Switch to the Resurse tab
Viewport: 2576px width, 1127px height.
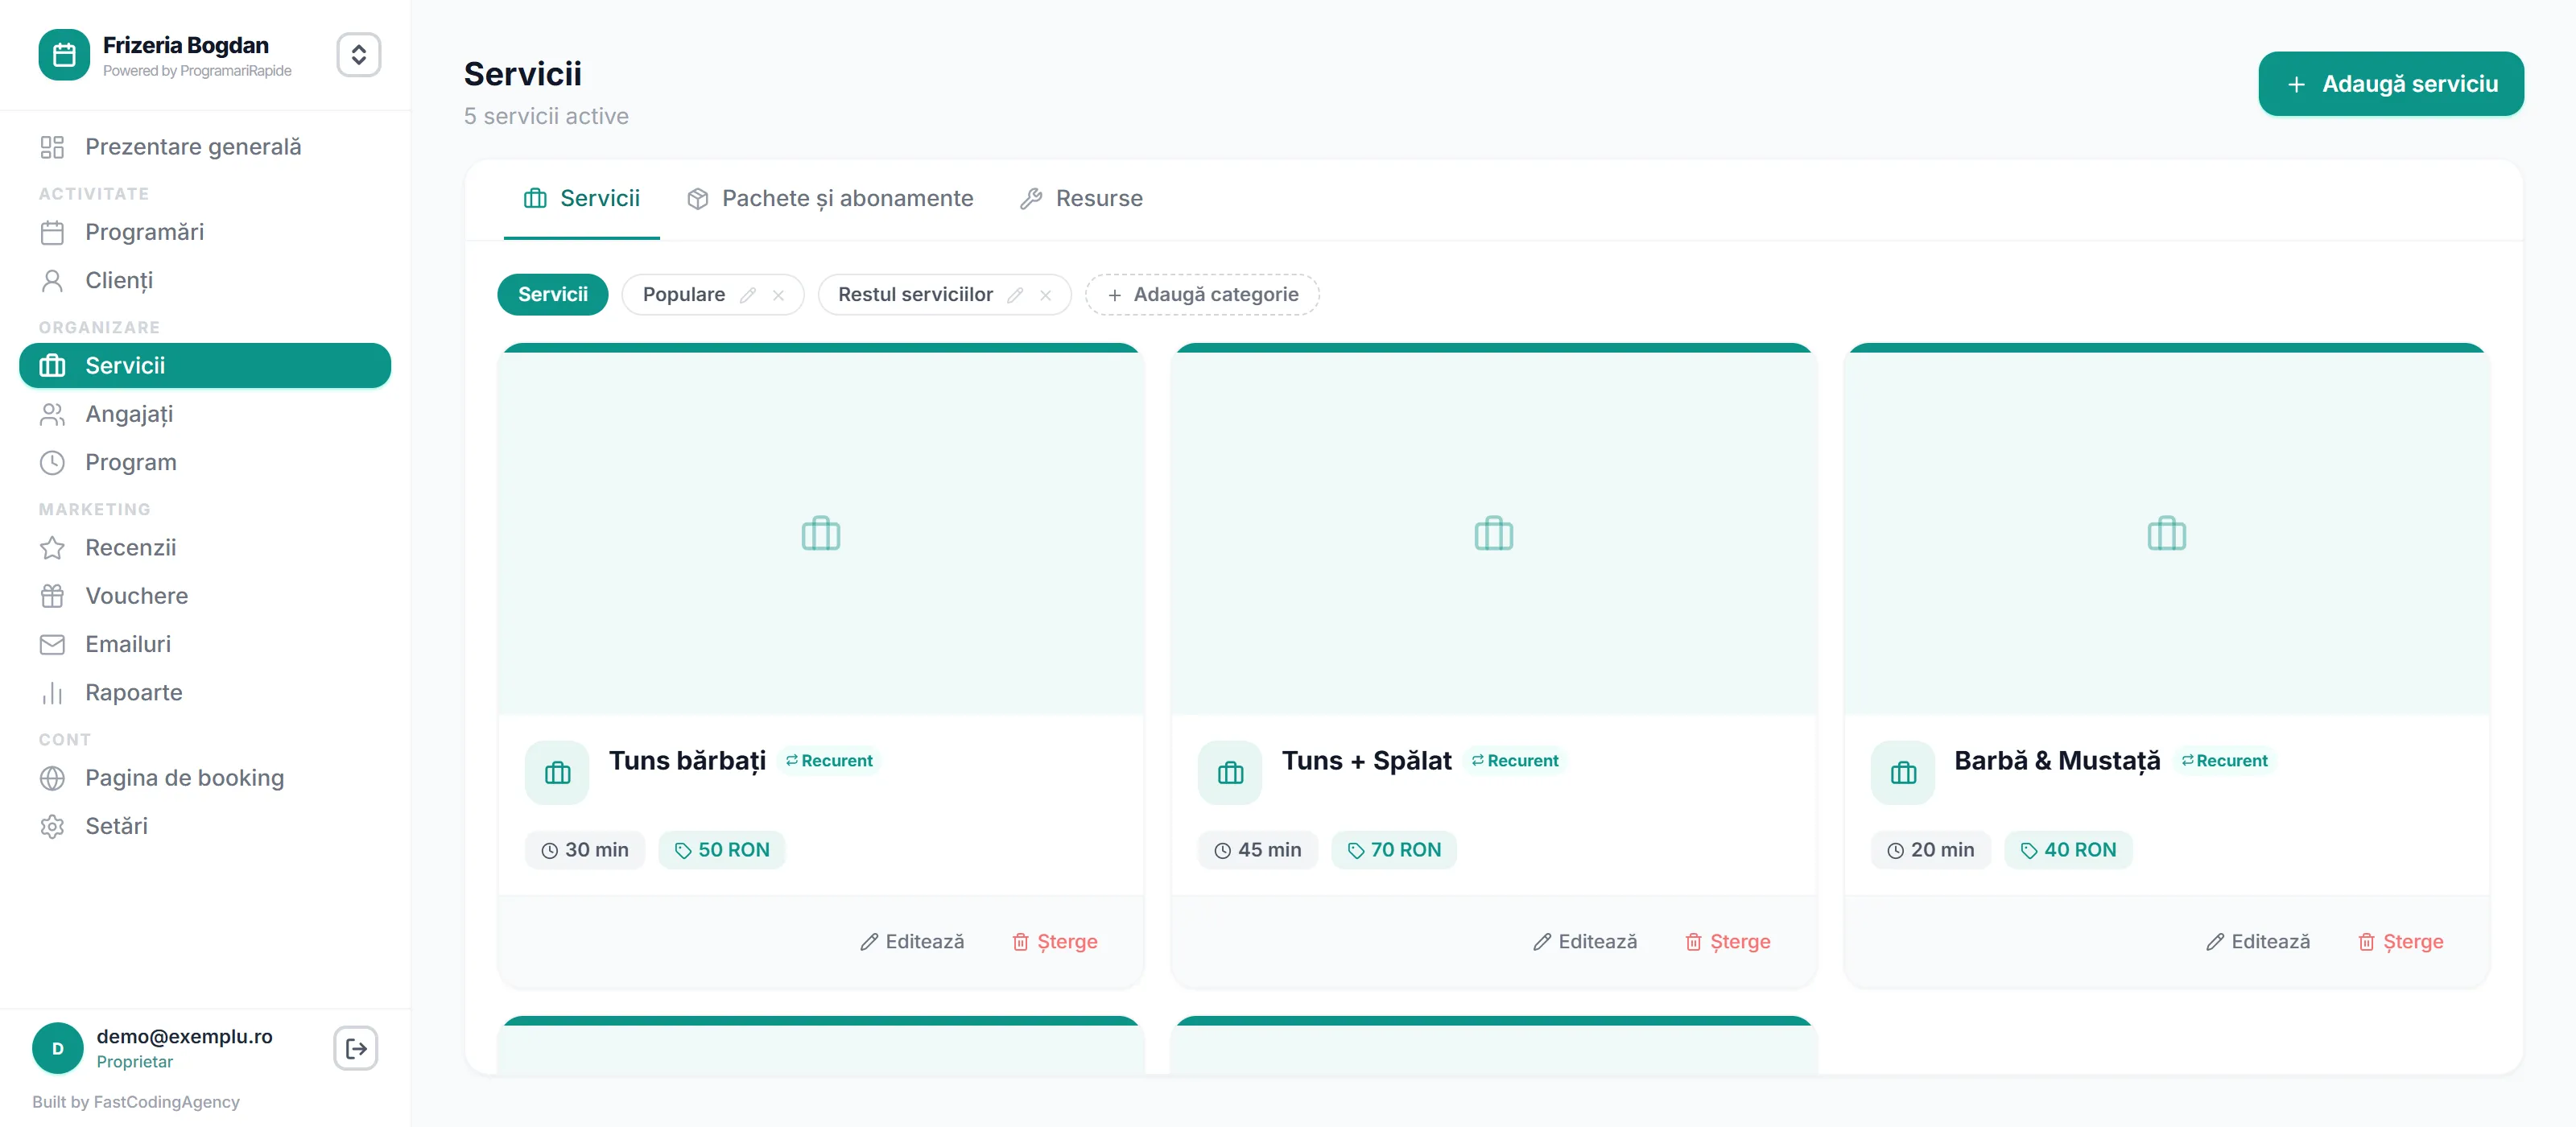click(1081, 198)
